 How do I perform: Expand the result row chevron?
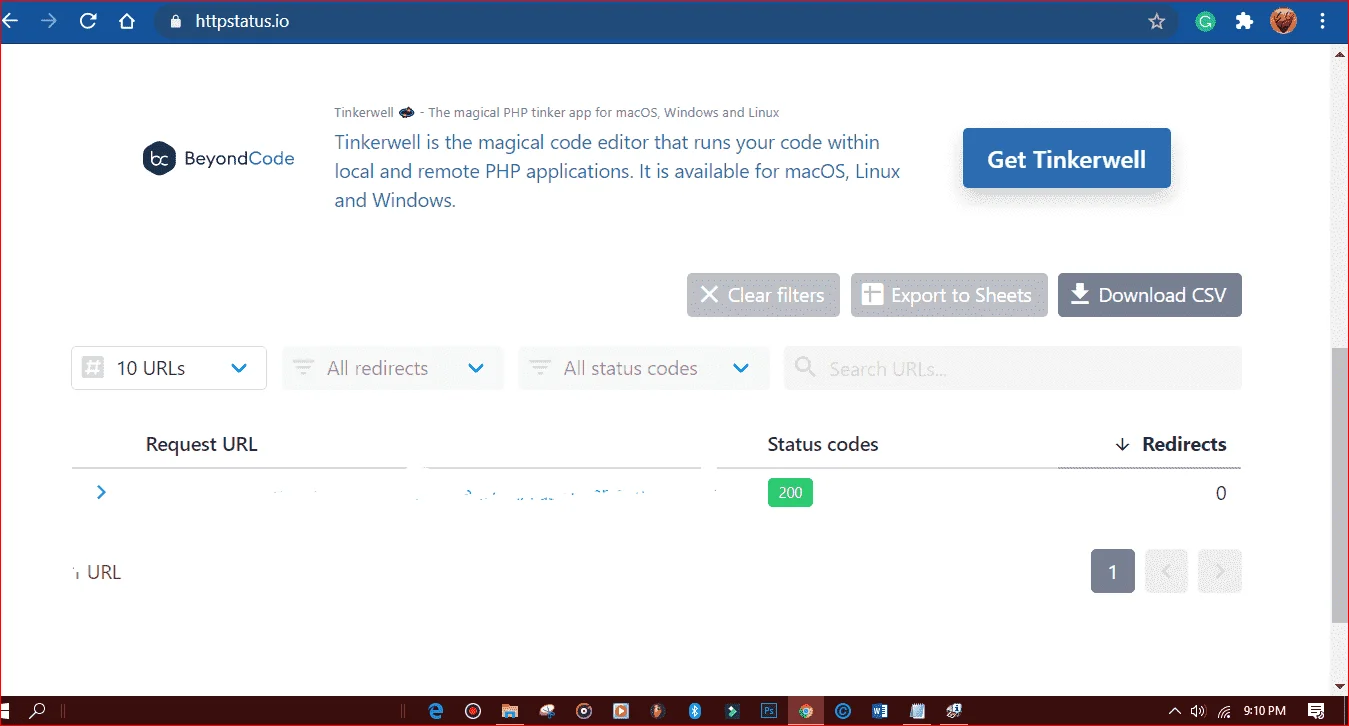[101, 492]
